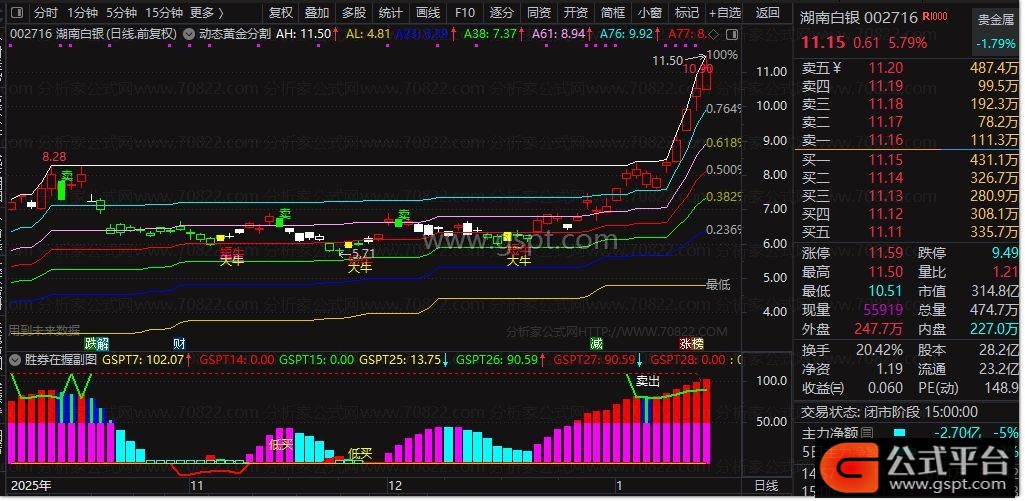Open F10 company information
This screenshot has width=1025, height=501.
click(464, 13)
